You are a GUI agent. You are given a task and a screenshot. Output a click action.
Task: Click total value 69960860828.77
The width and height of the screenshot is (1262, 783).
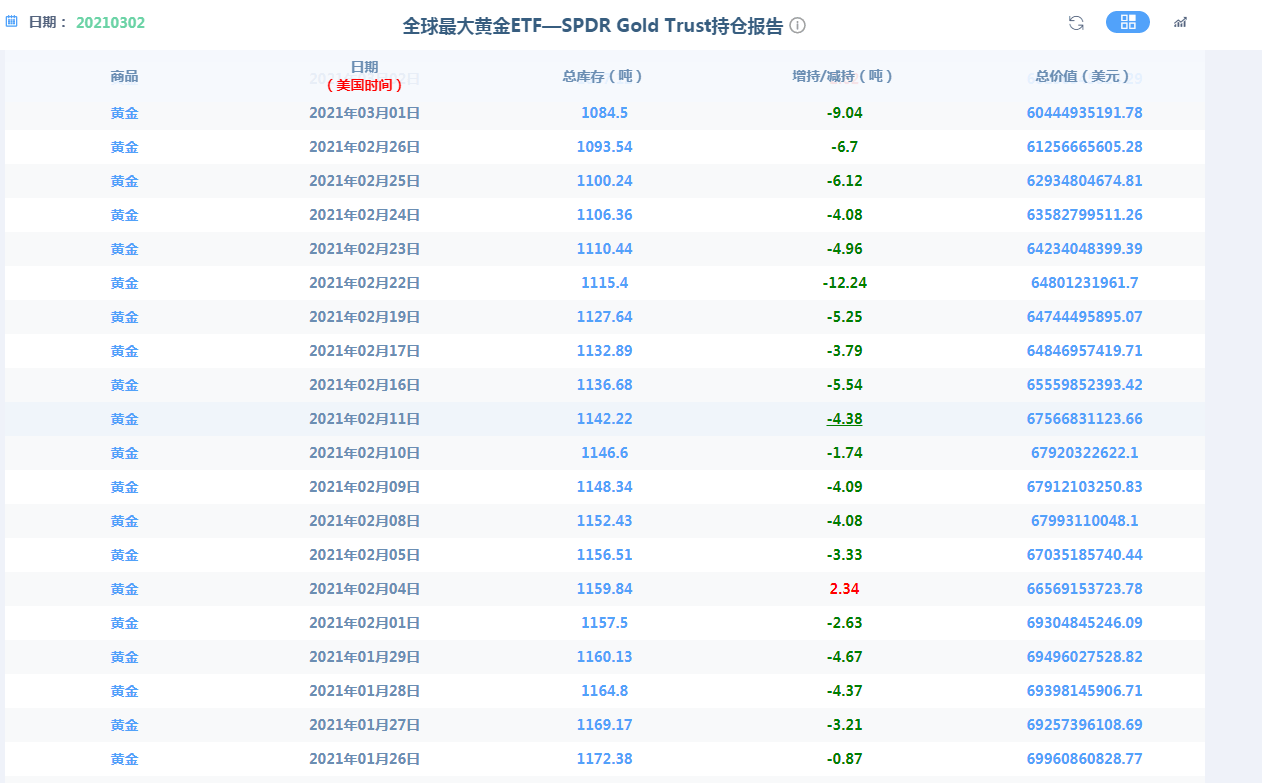[1084, 759]
